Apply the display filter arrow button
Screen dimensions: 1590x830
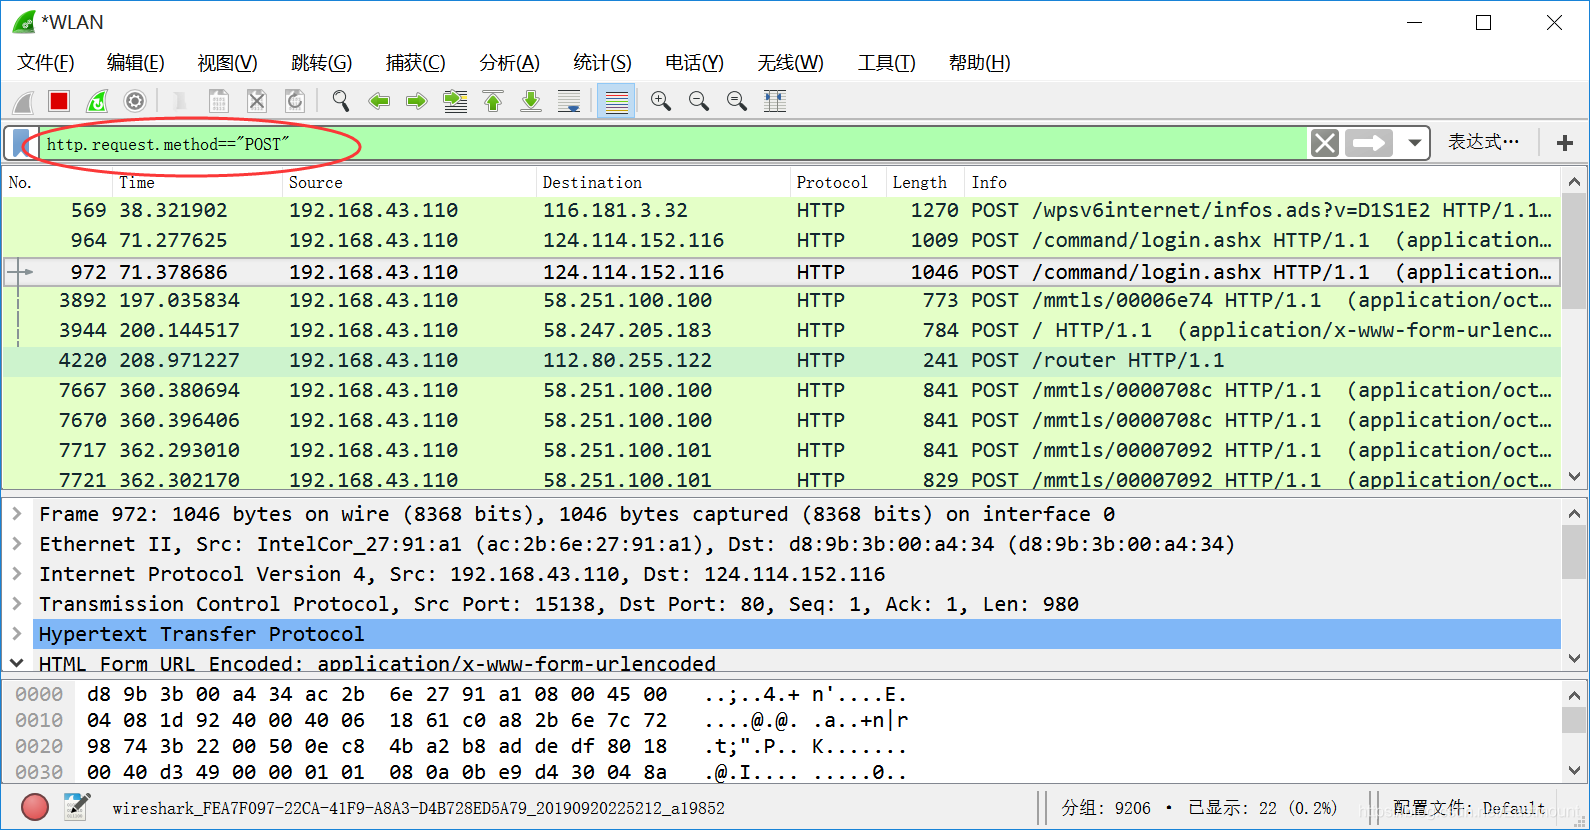coord(1369,143)
